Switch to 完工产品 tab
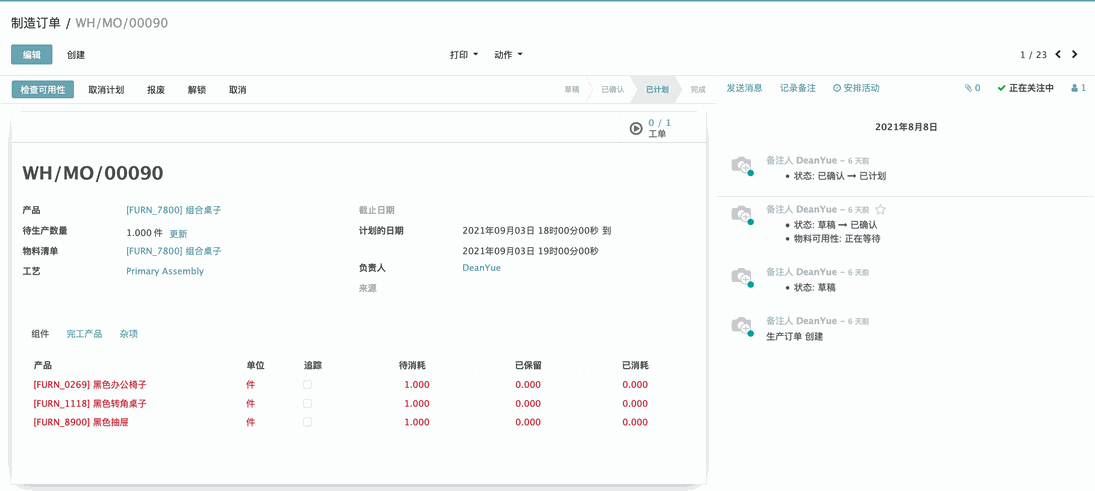The width and height of the screenshot is (1095, 491). [x=84, y=334]
